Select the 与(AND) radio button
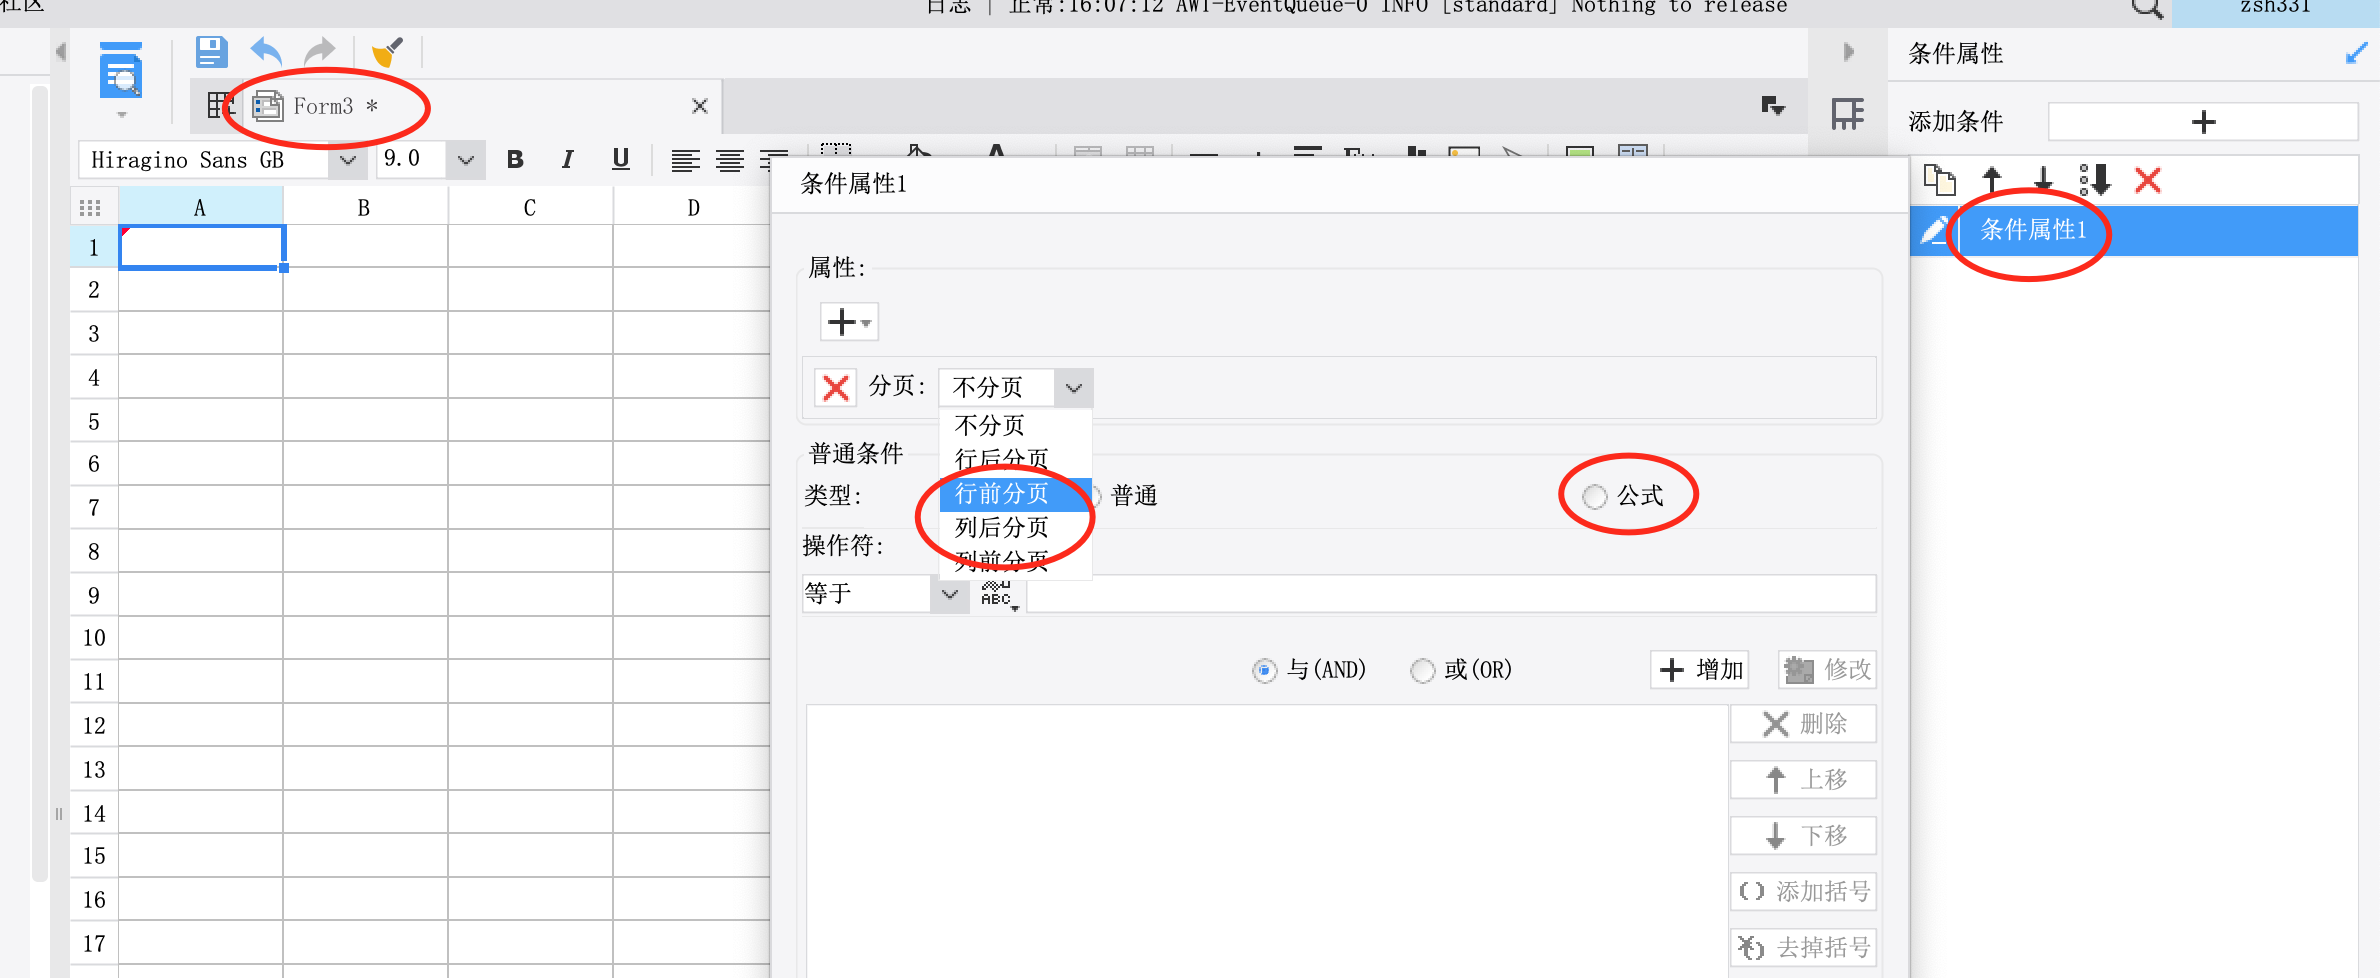 [1264, 670]
